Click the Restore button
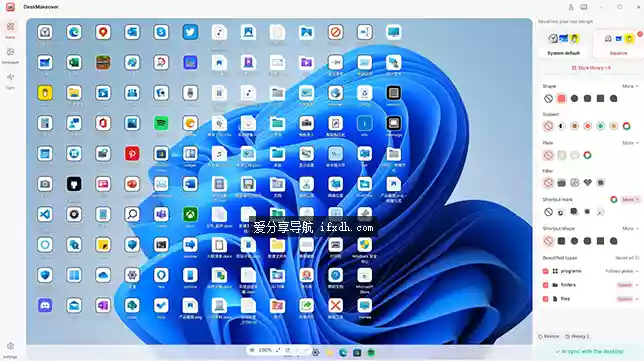The width and height of the screenshot is (644, 361). [x=549, y=336]
